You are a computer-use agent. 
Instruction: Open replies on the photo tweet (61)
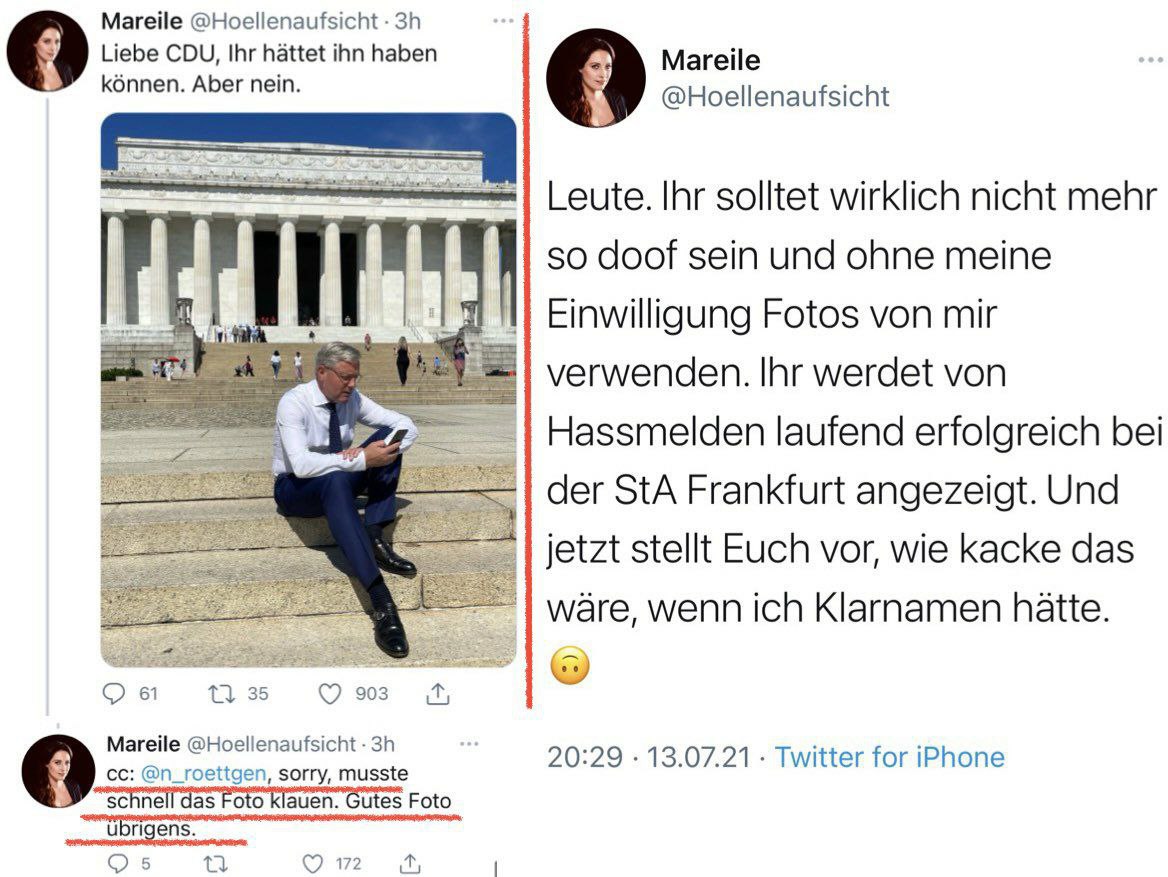[114, 694]
